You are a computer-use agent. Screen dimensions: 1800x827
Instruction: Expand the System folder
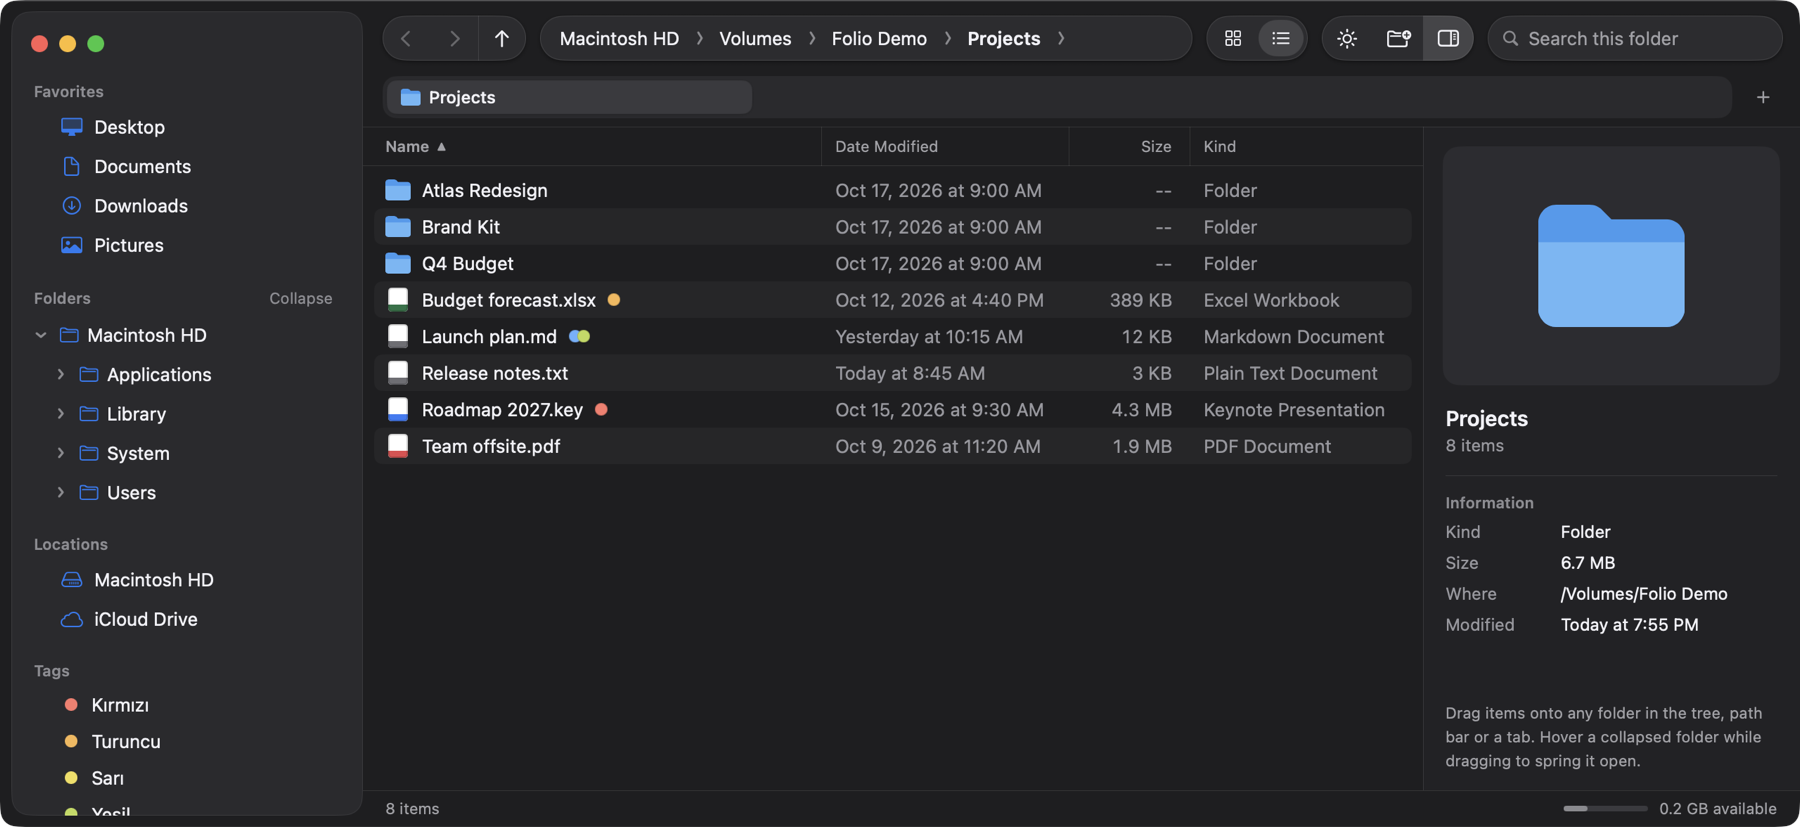coord(61,453)
